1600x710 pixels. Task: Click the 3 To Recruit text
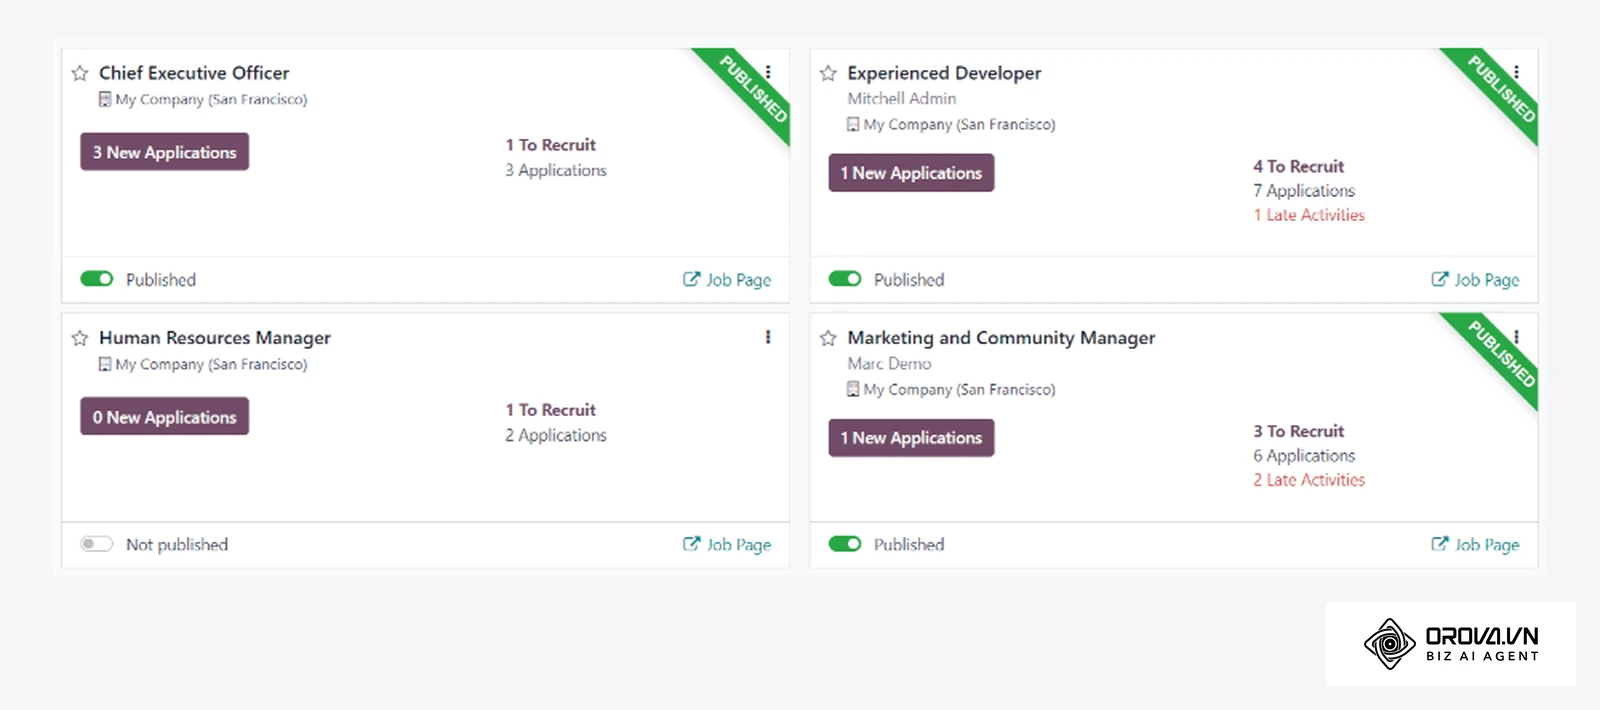click(1298, 431)
